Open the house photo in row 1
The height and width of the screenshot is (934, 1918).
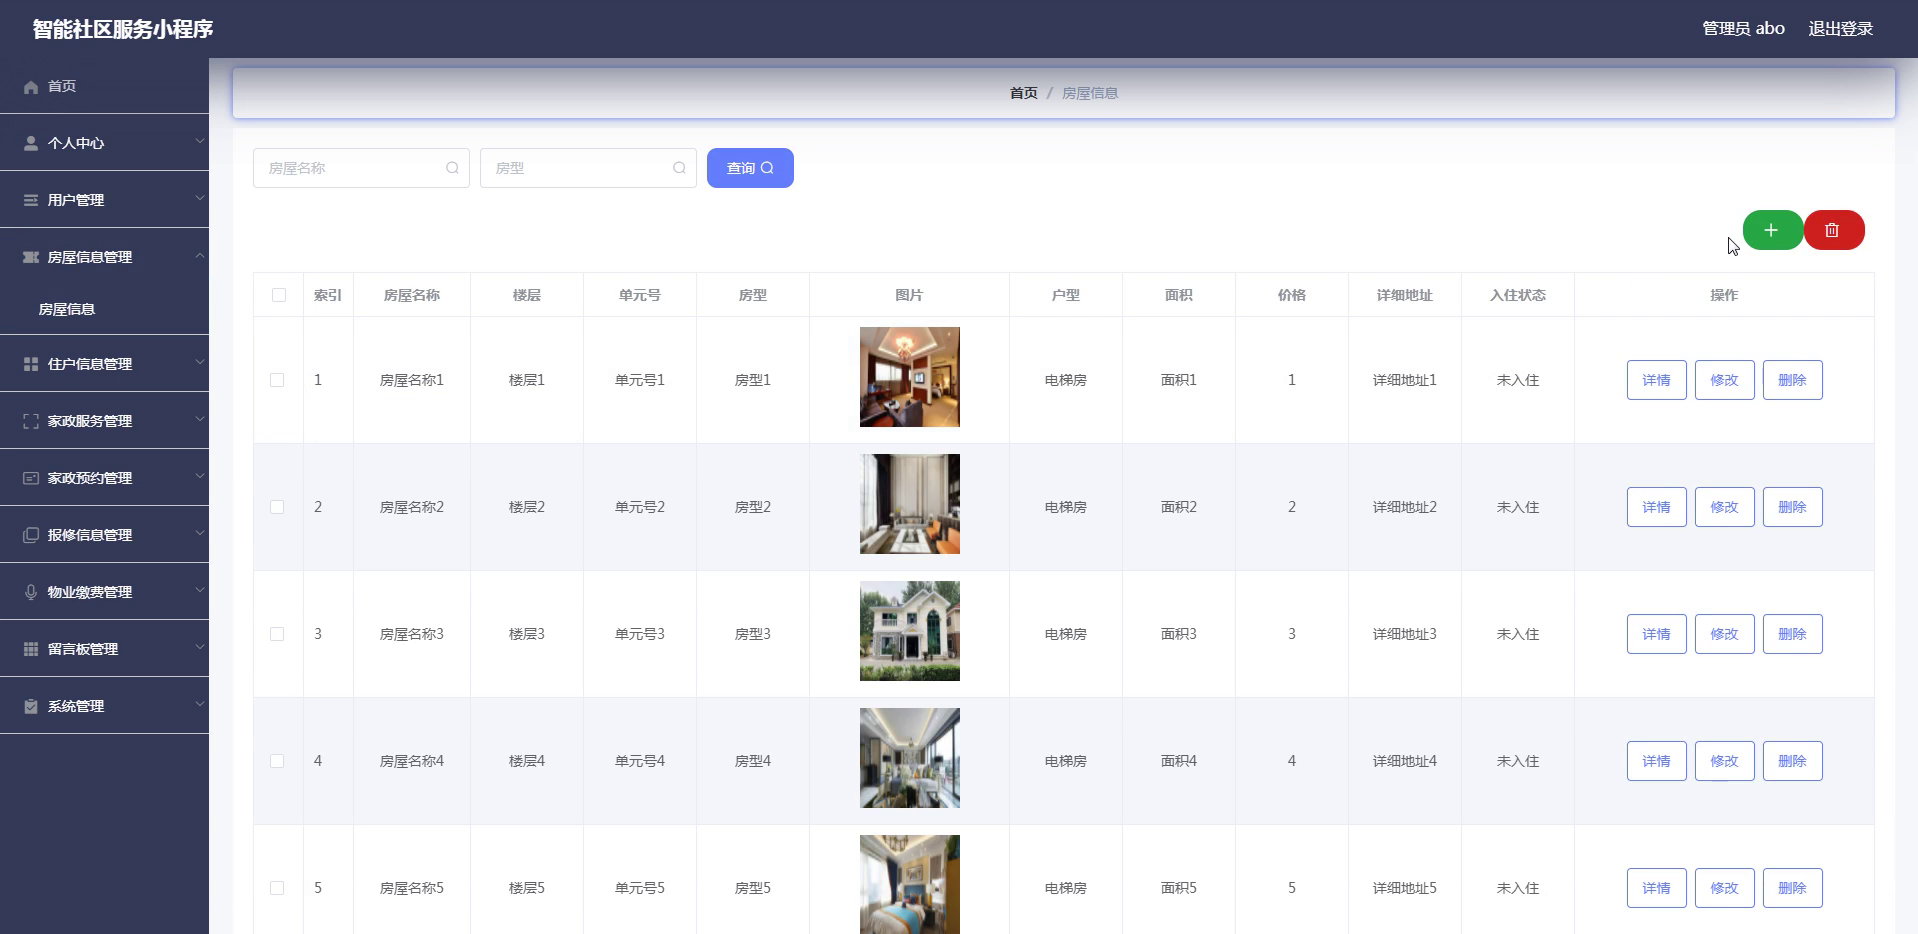[x=910, y=377]
